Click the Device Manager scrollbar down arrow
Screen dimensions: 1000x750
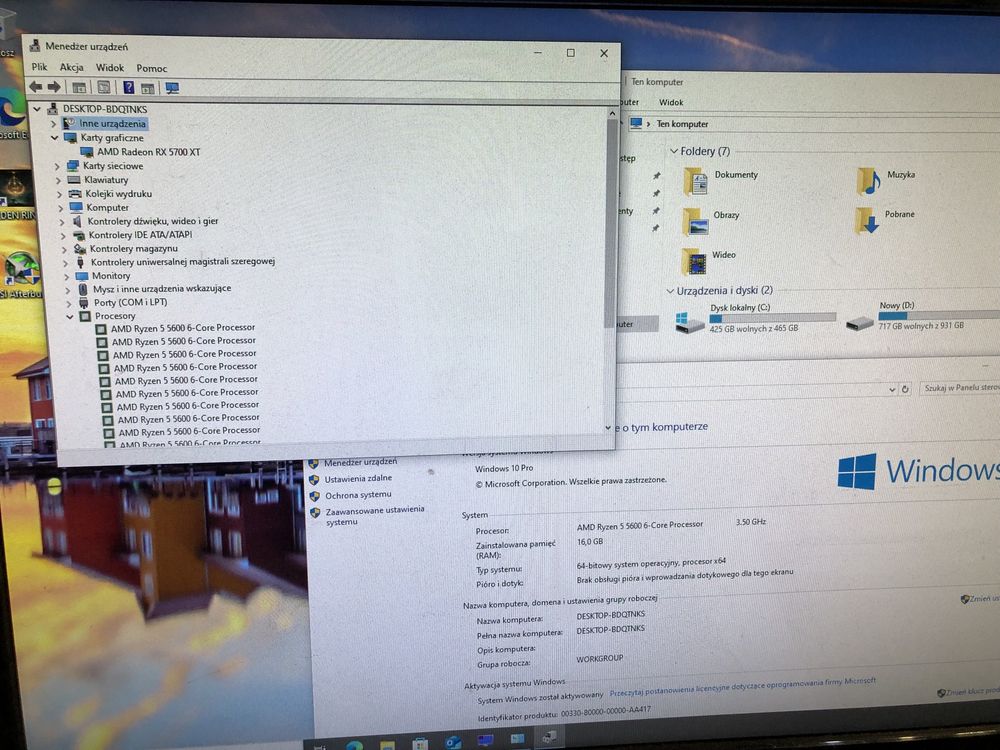[x=608, y=428]
